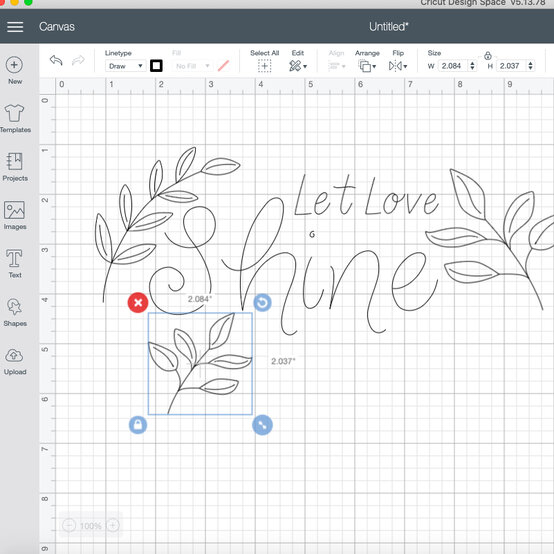Open the Edit dropdown menu
Viewport: 554px width, 554px height.
click(x=298, y=66)
